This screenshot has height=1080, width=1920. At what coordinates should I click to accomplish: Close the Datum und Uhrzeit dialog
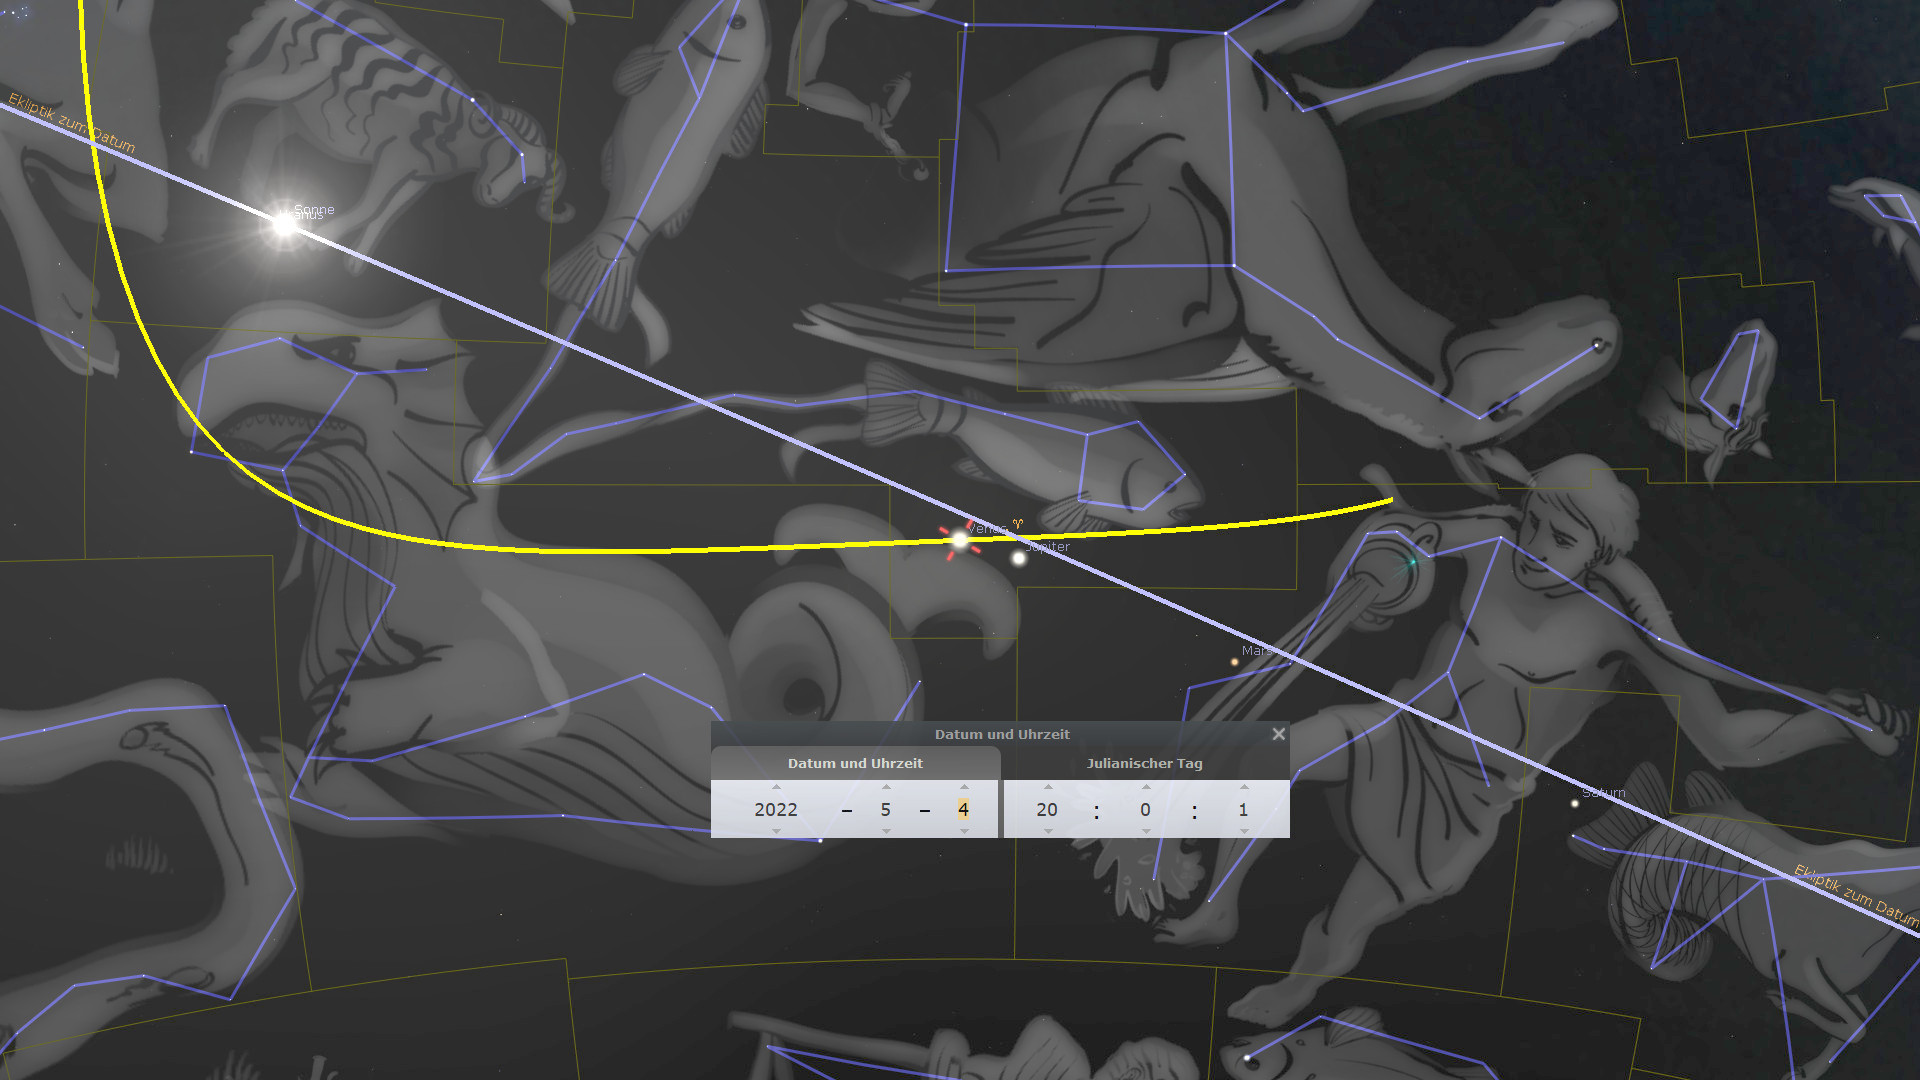pos(1278,734)
